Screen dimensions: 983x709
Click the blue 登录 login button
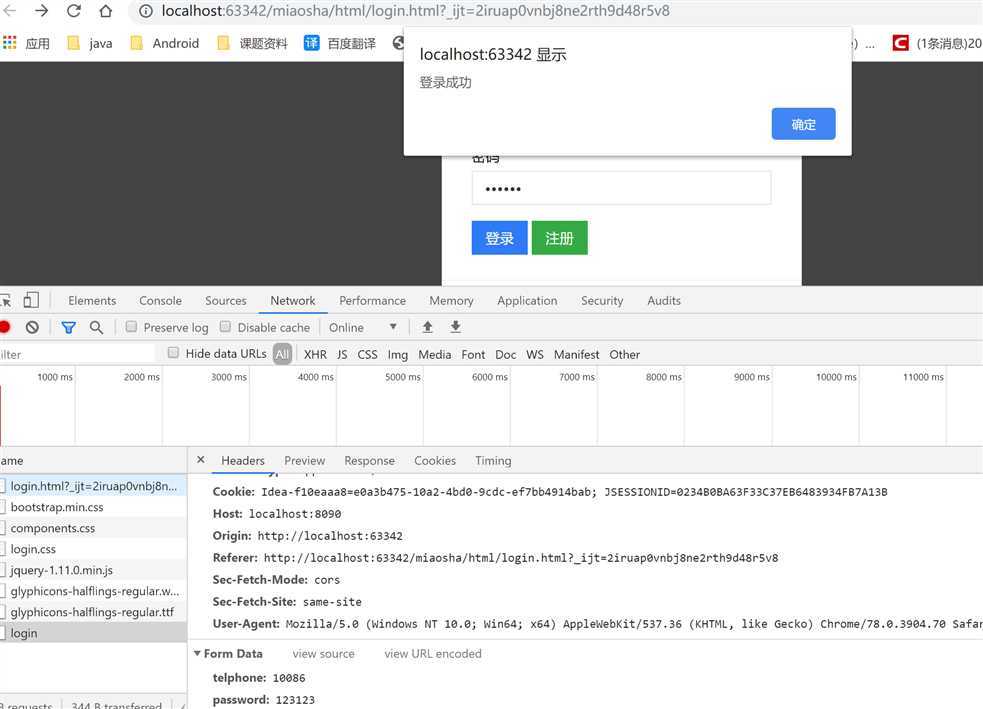pyautogui.click(x=500, y=238)
